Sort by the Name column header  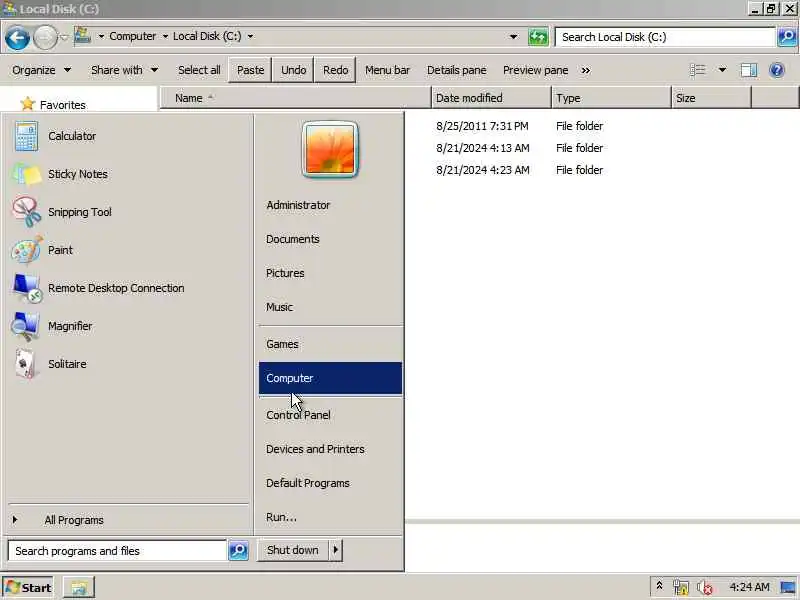296,98
